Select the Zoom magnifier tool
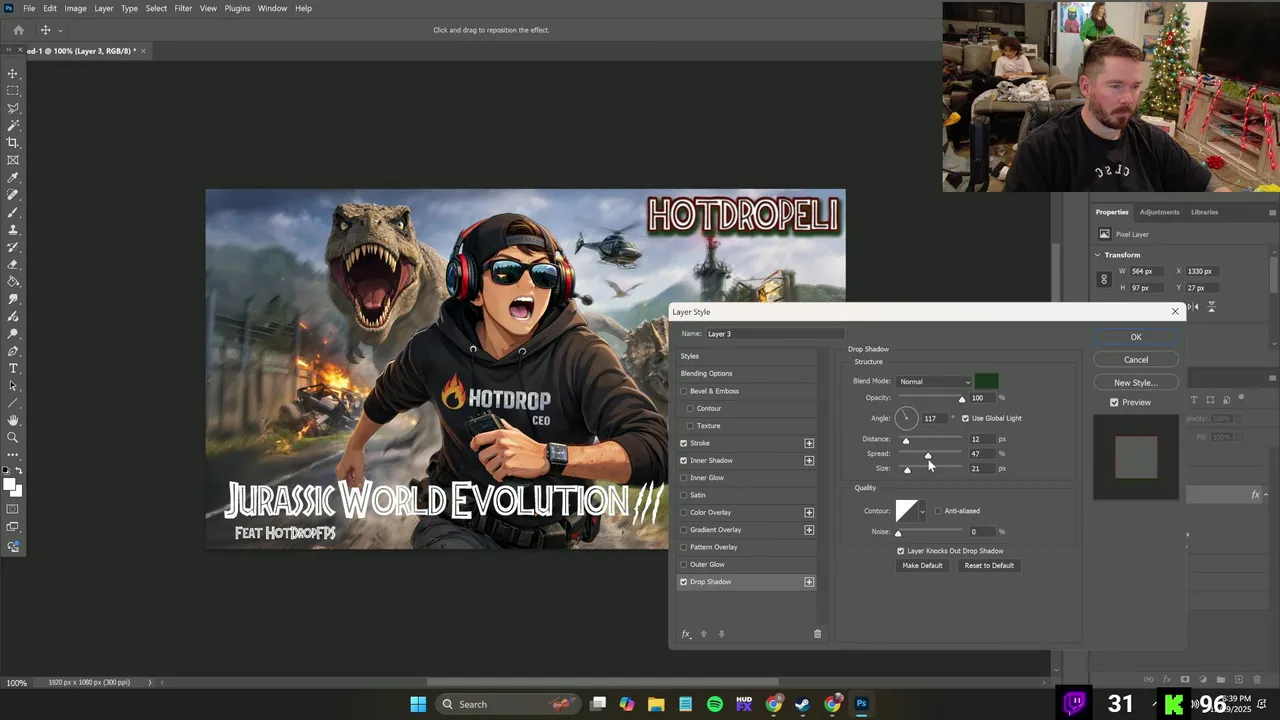 pos(13,438)
